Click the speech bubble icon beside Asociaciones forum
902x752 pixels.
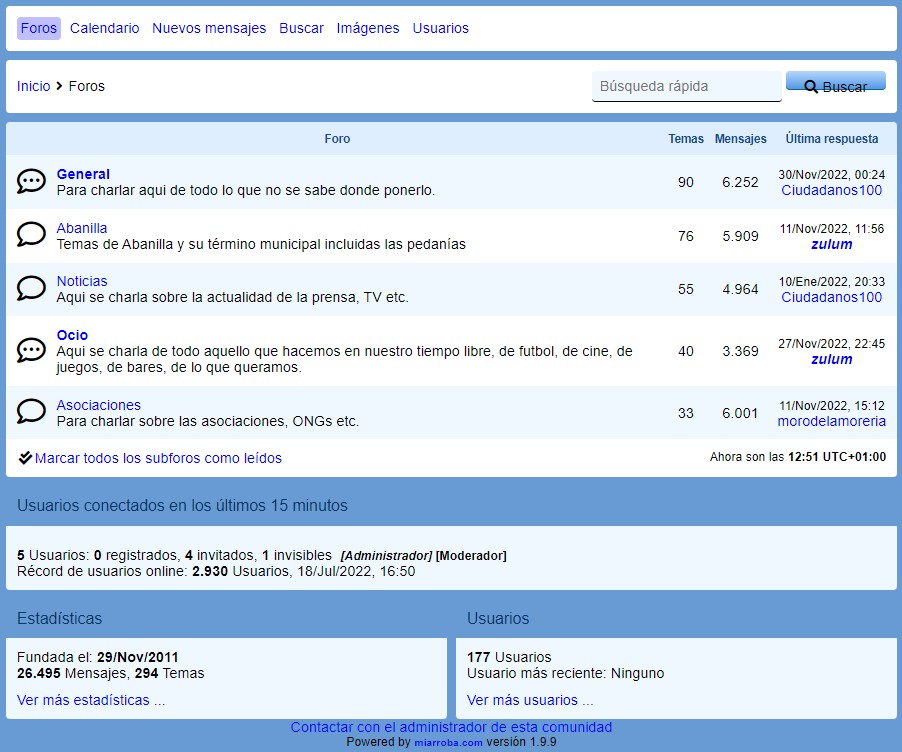pos(31,412)
